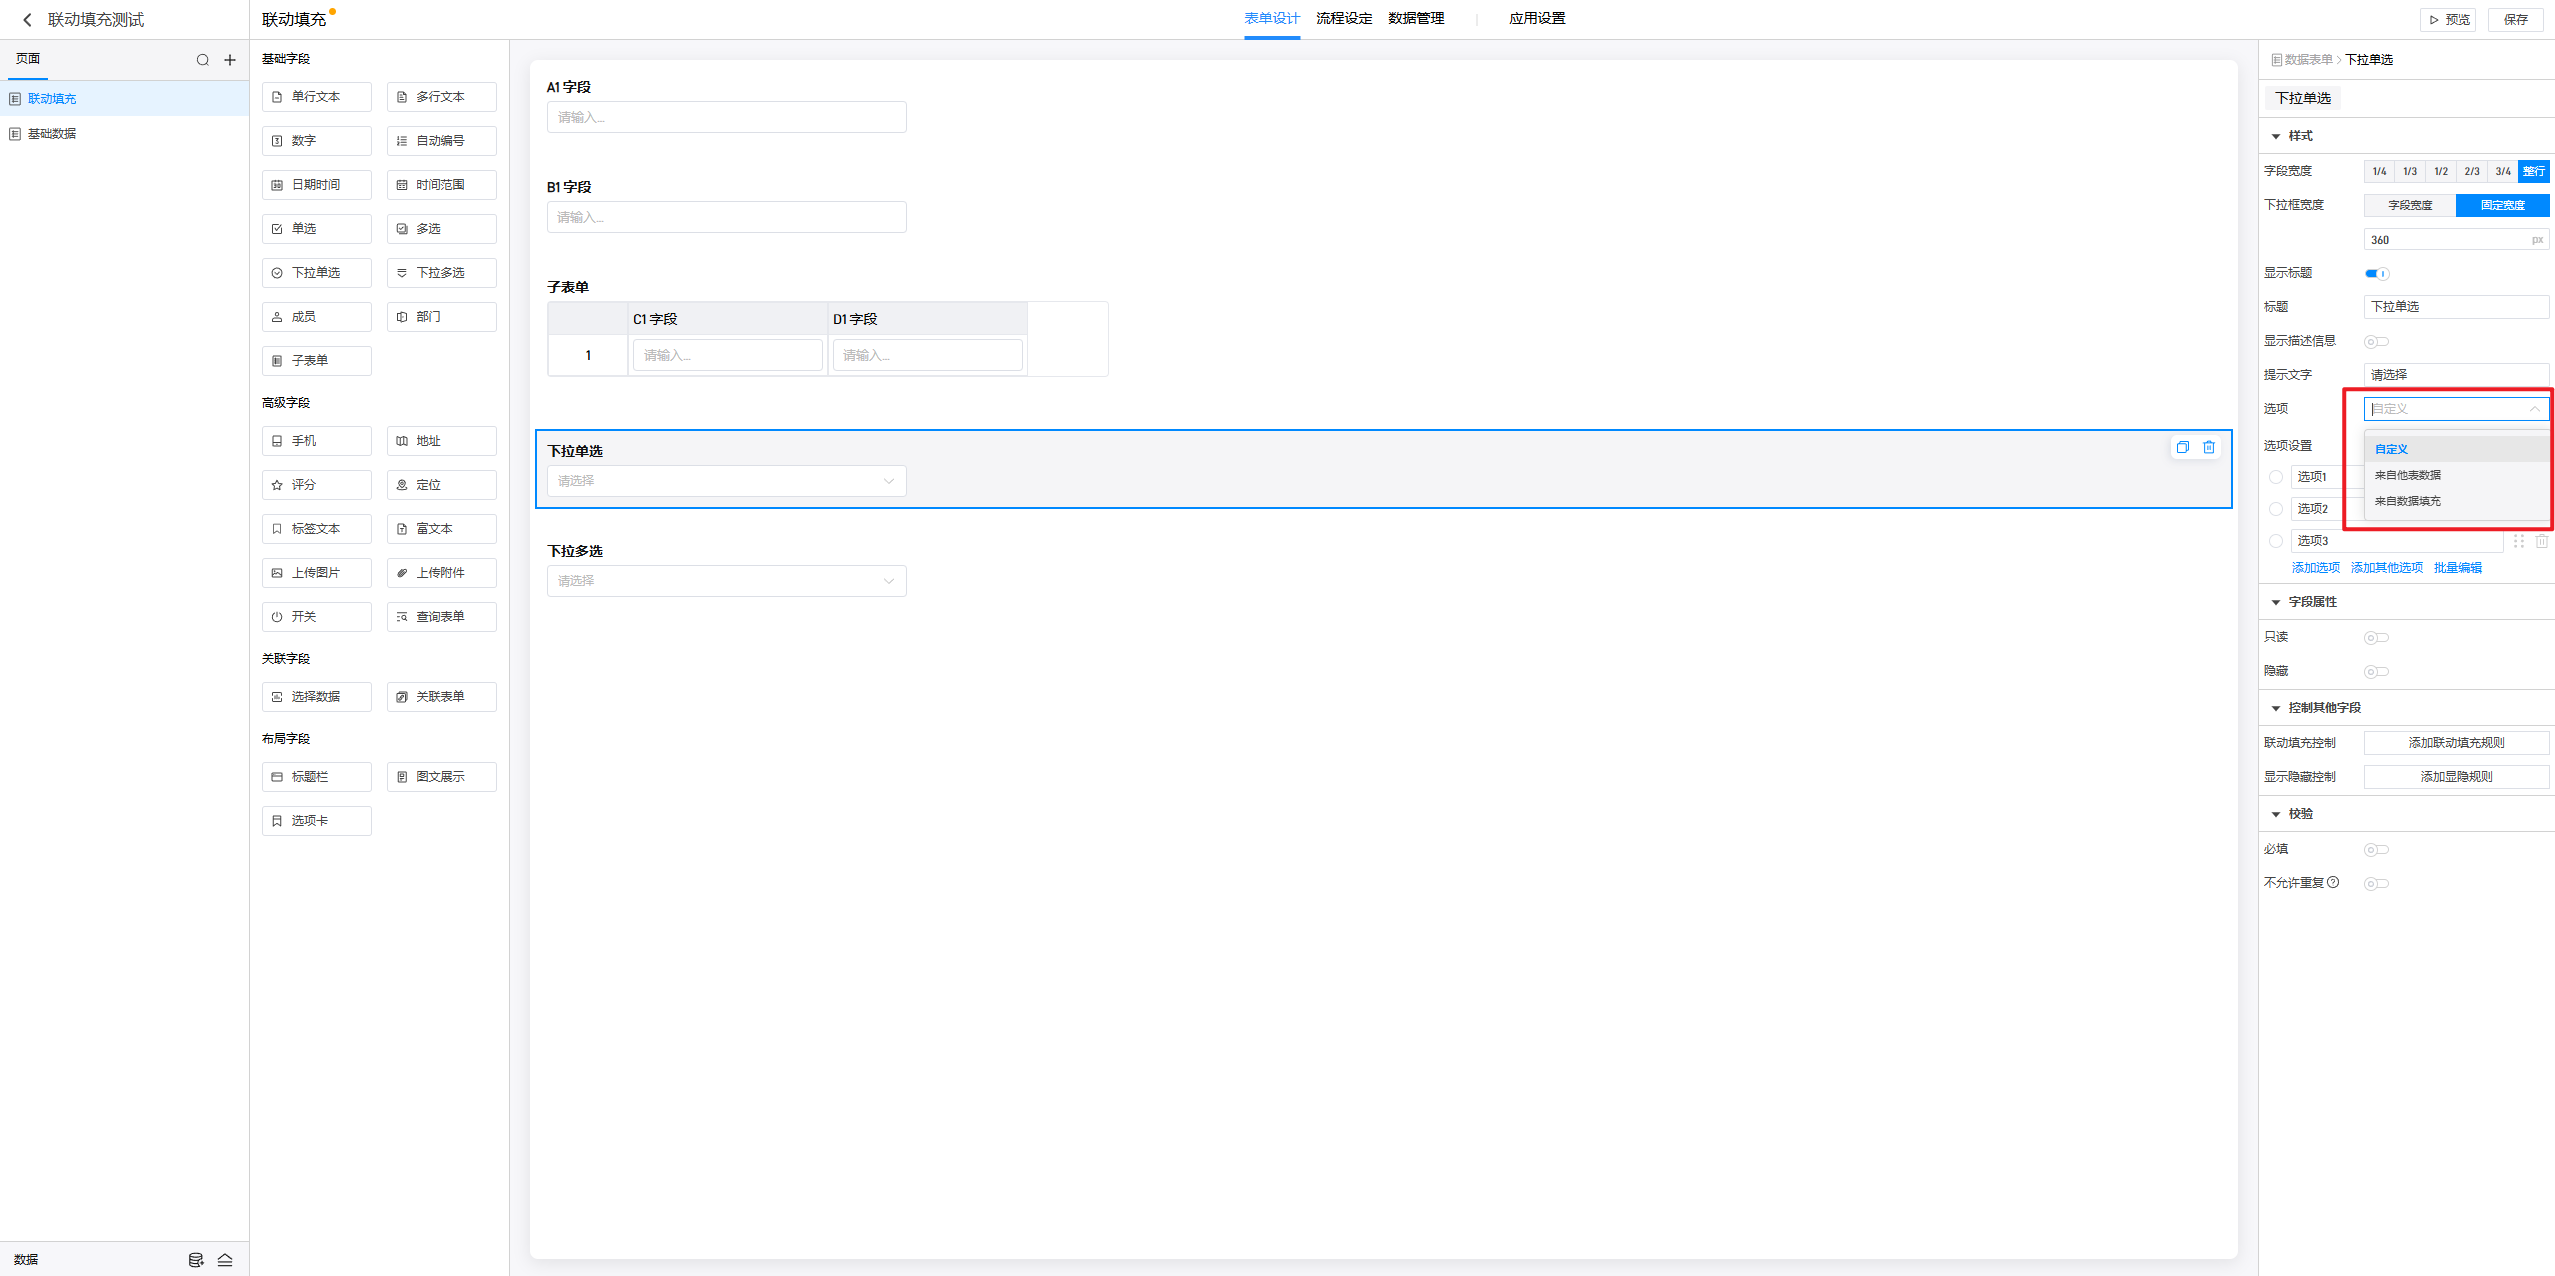Click the 保存 button
Screen dimensions: 2555x1276
(x=2515, y=19)
